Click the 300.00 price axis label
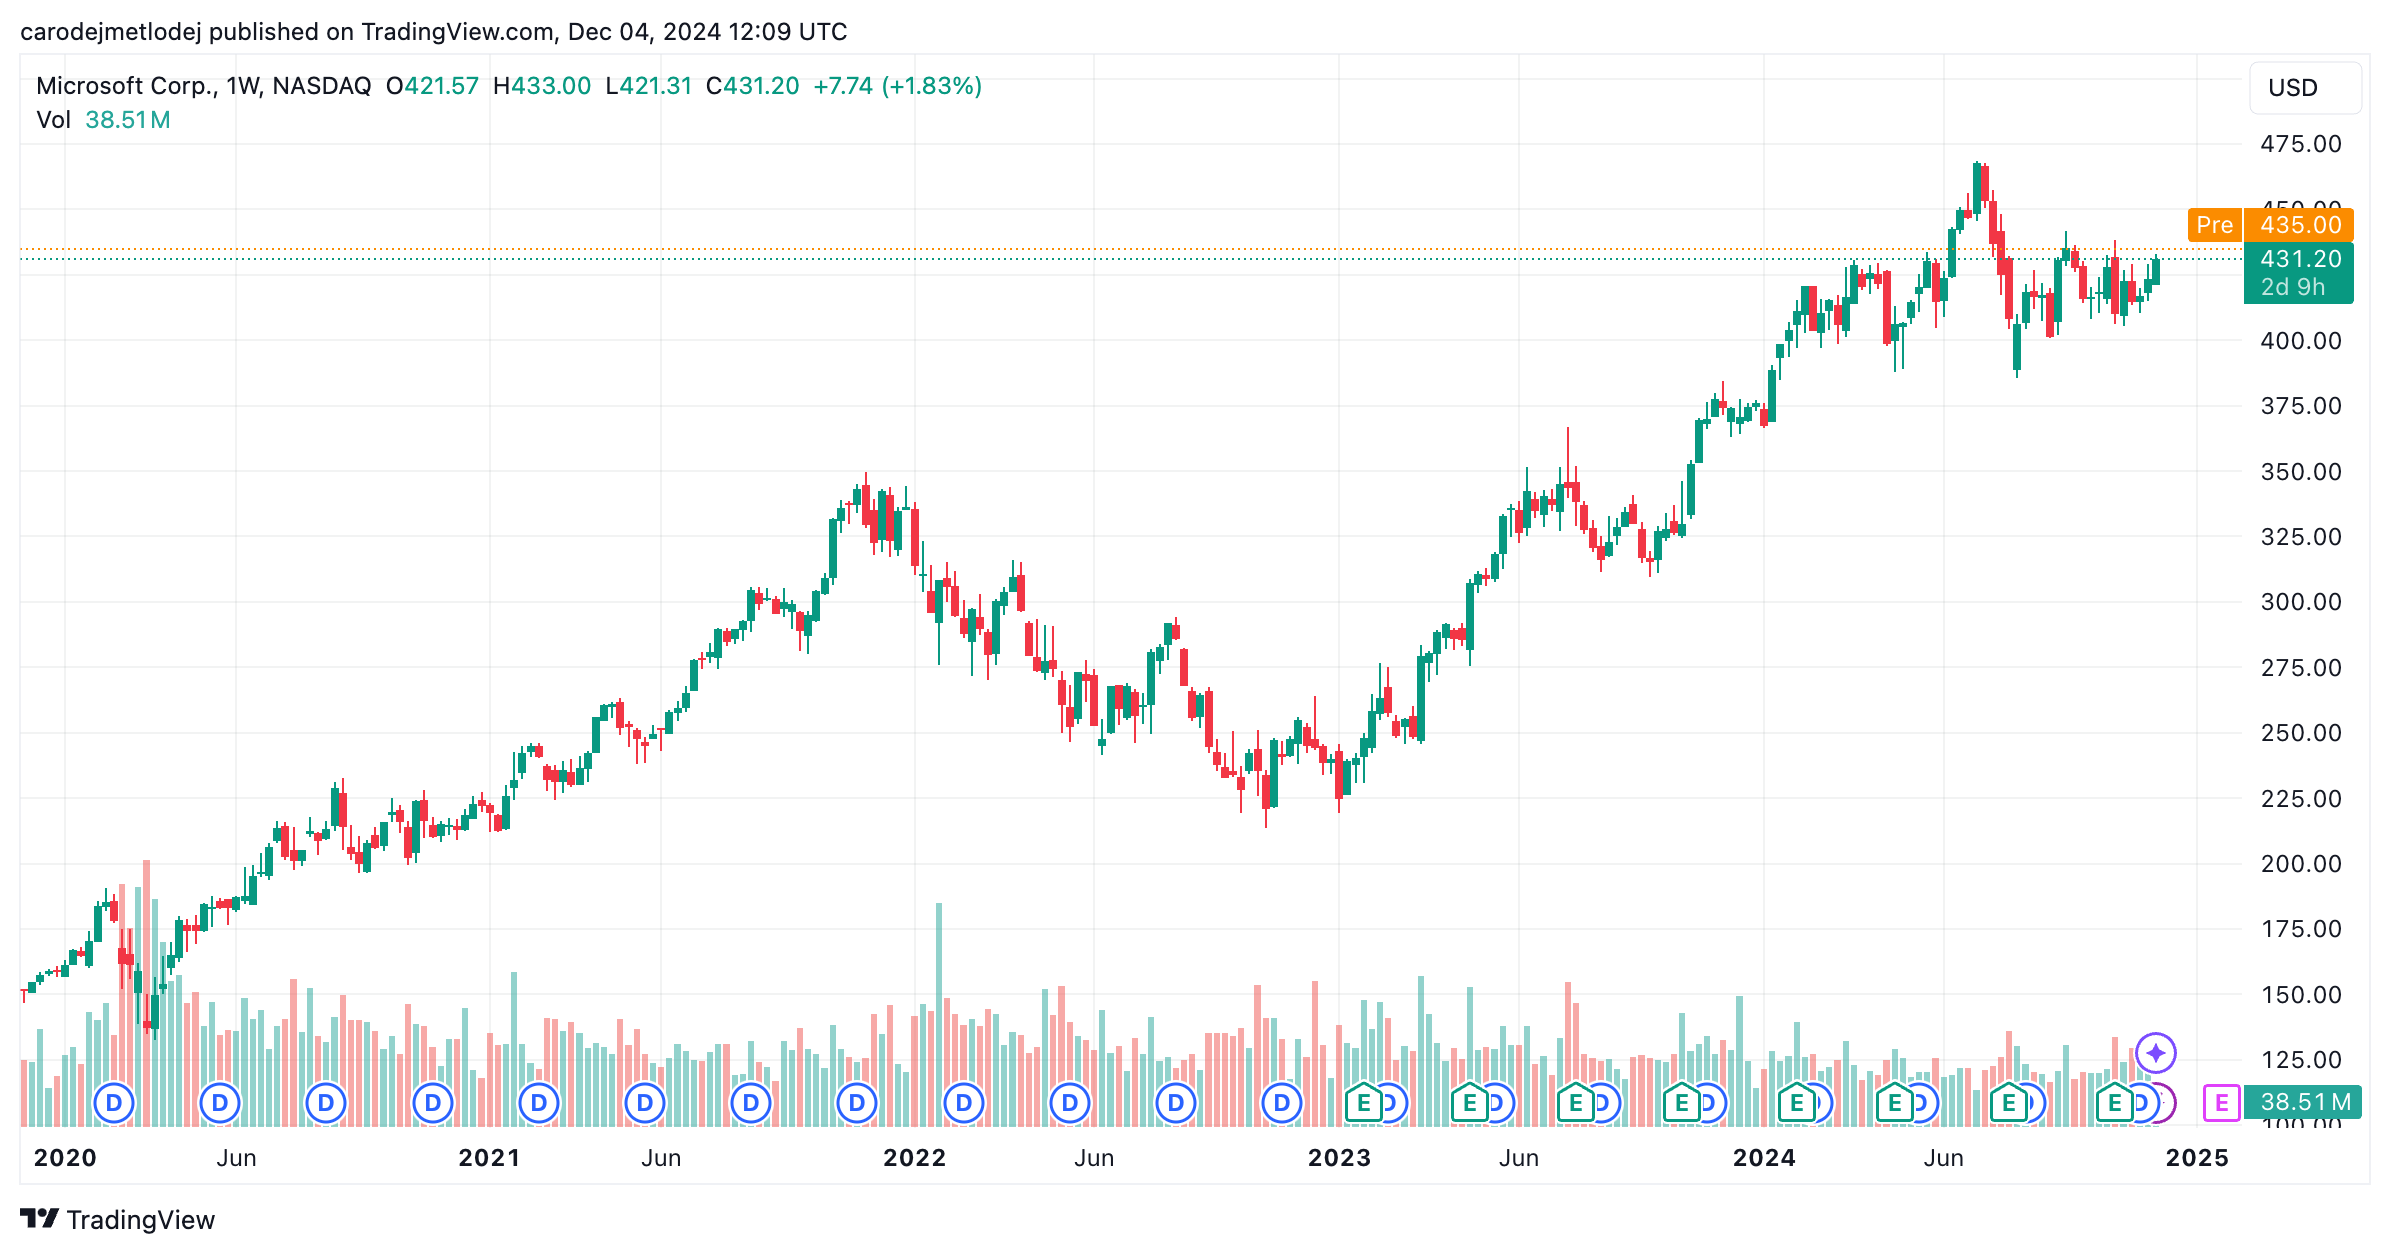This screenshot has width=2390, height=1254. [x=2301, y=602]
